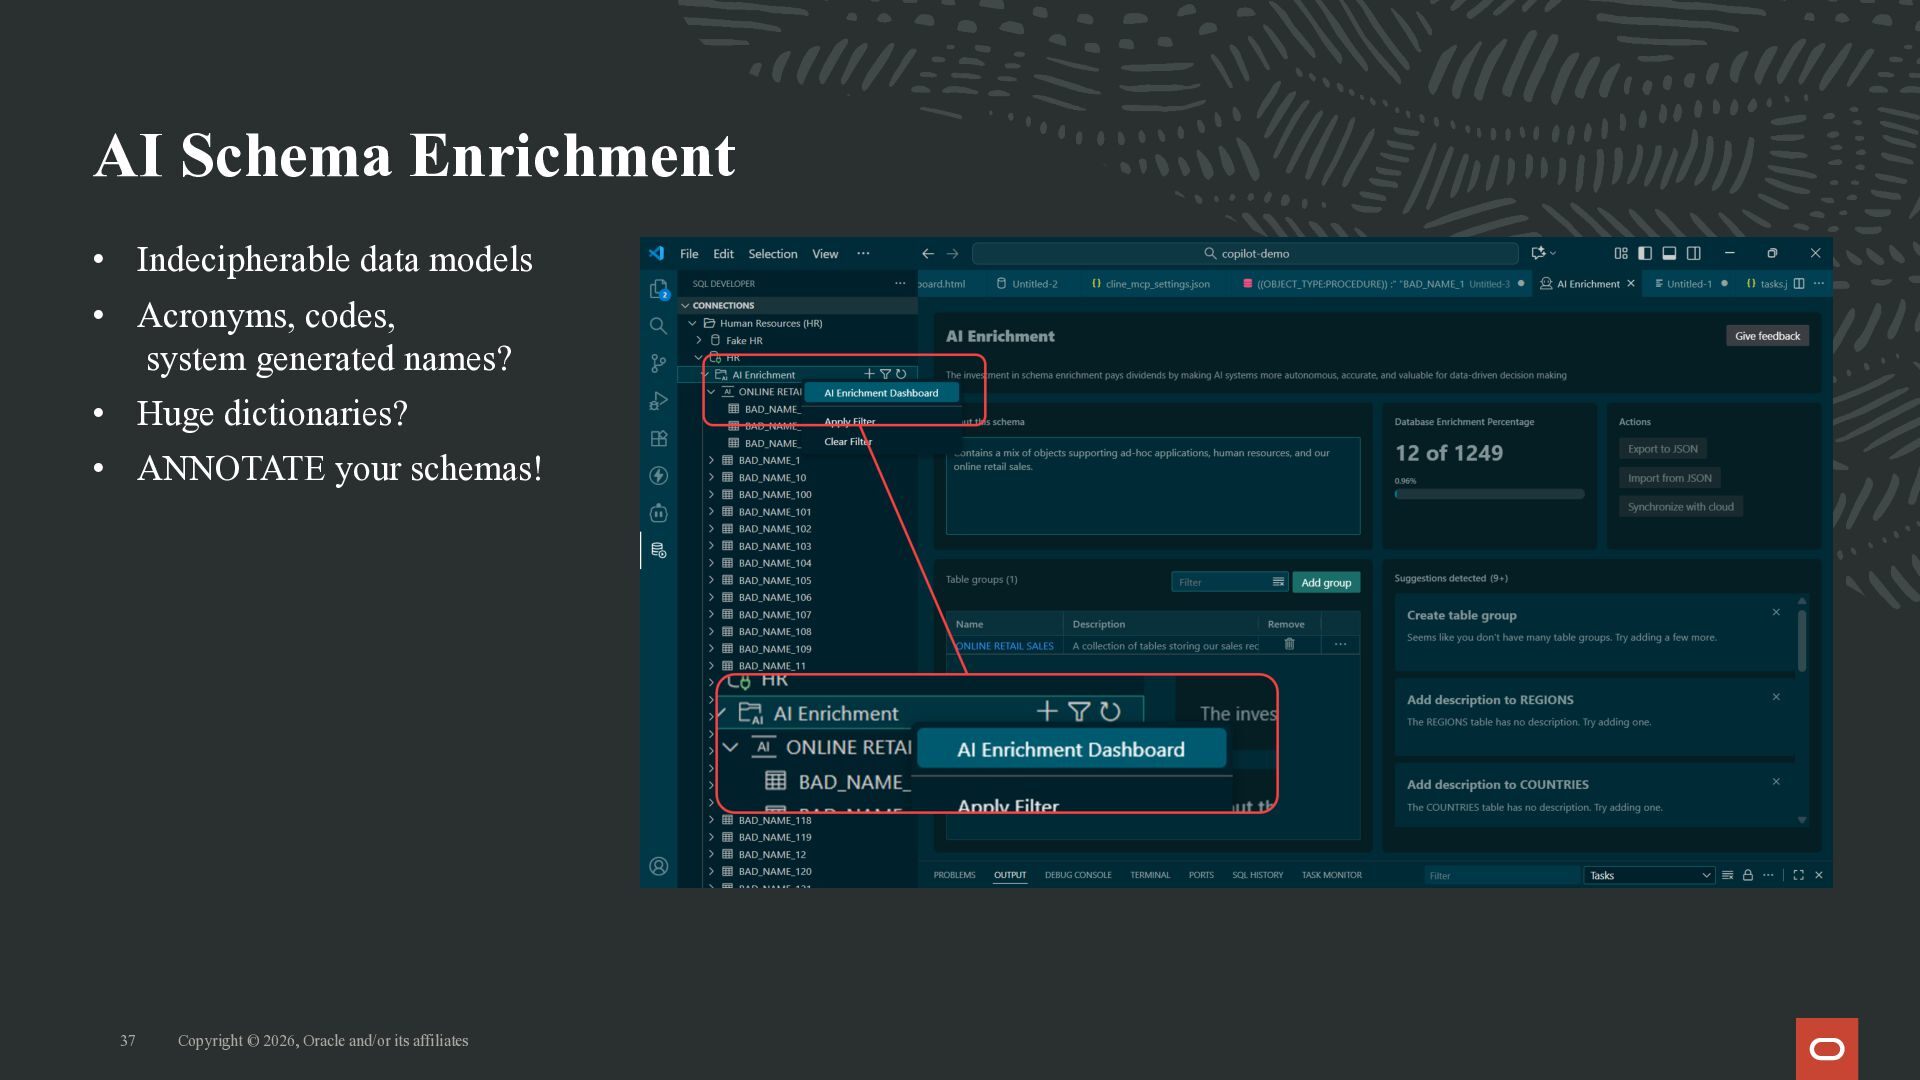Click the split editor icon in the tab bar
Viewport: 1920px width, 1080px height.
pyautogui.click(x=1799, y=284)
